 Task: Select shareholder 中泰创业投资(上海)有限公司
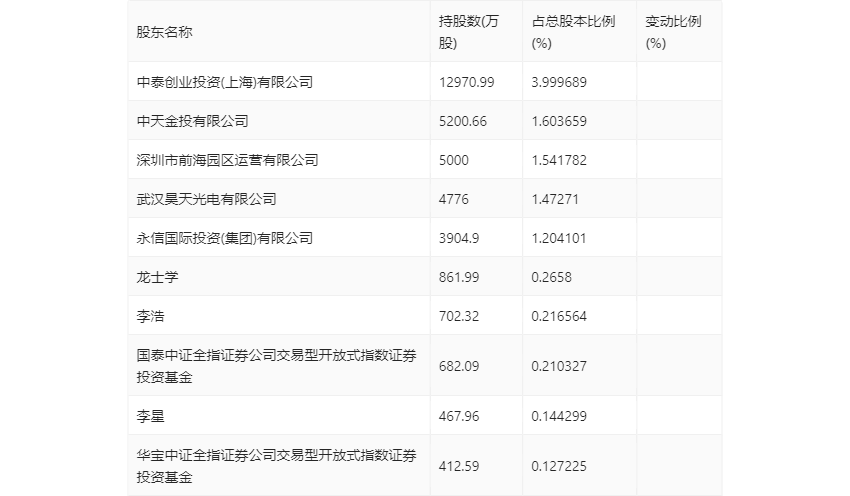point(224,82)
